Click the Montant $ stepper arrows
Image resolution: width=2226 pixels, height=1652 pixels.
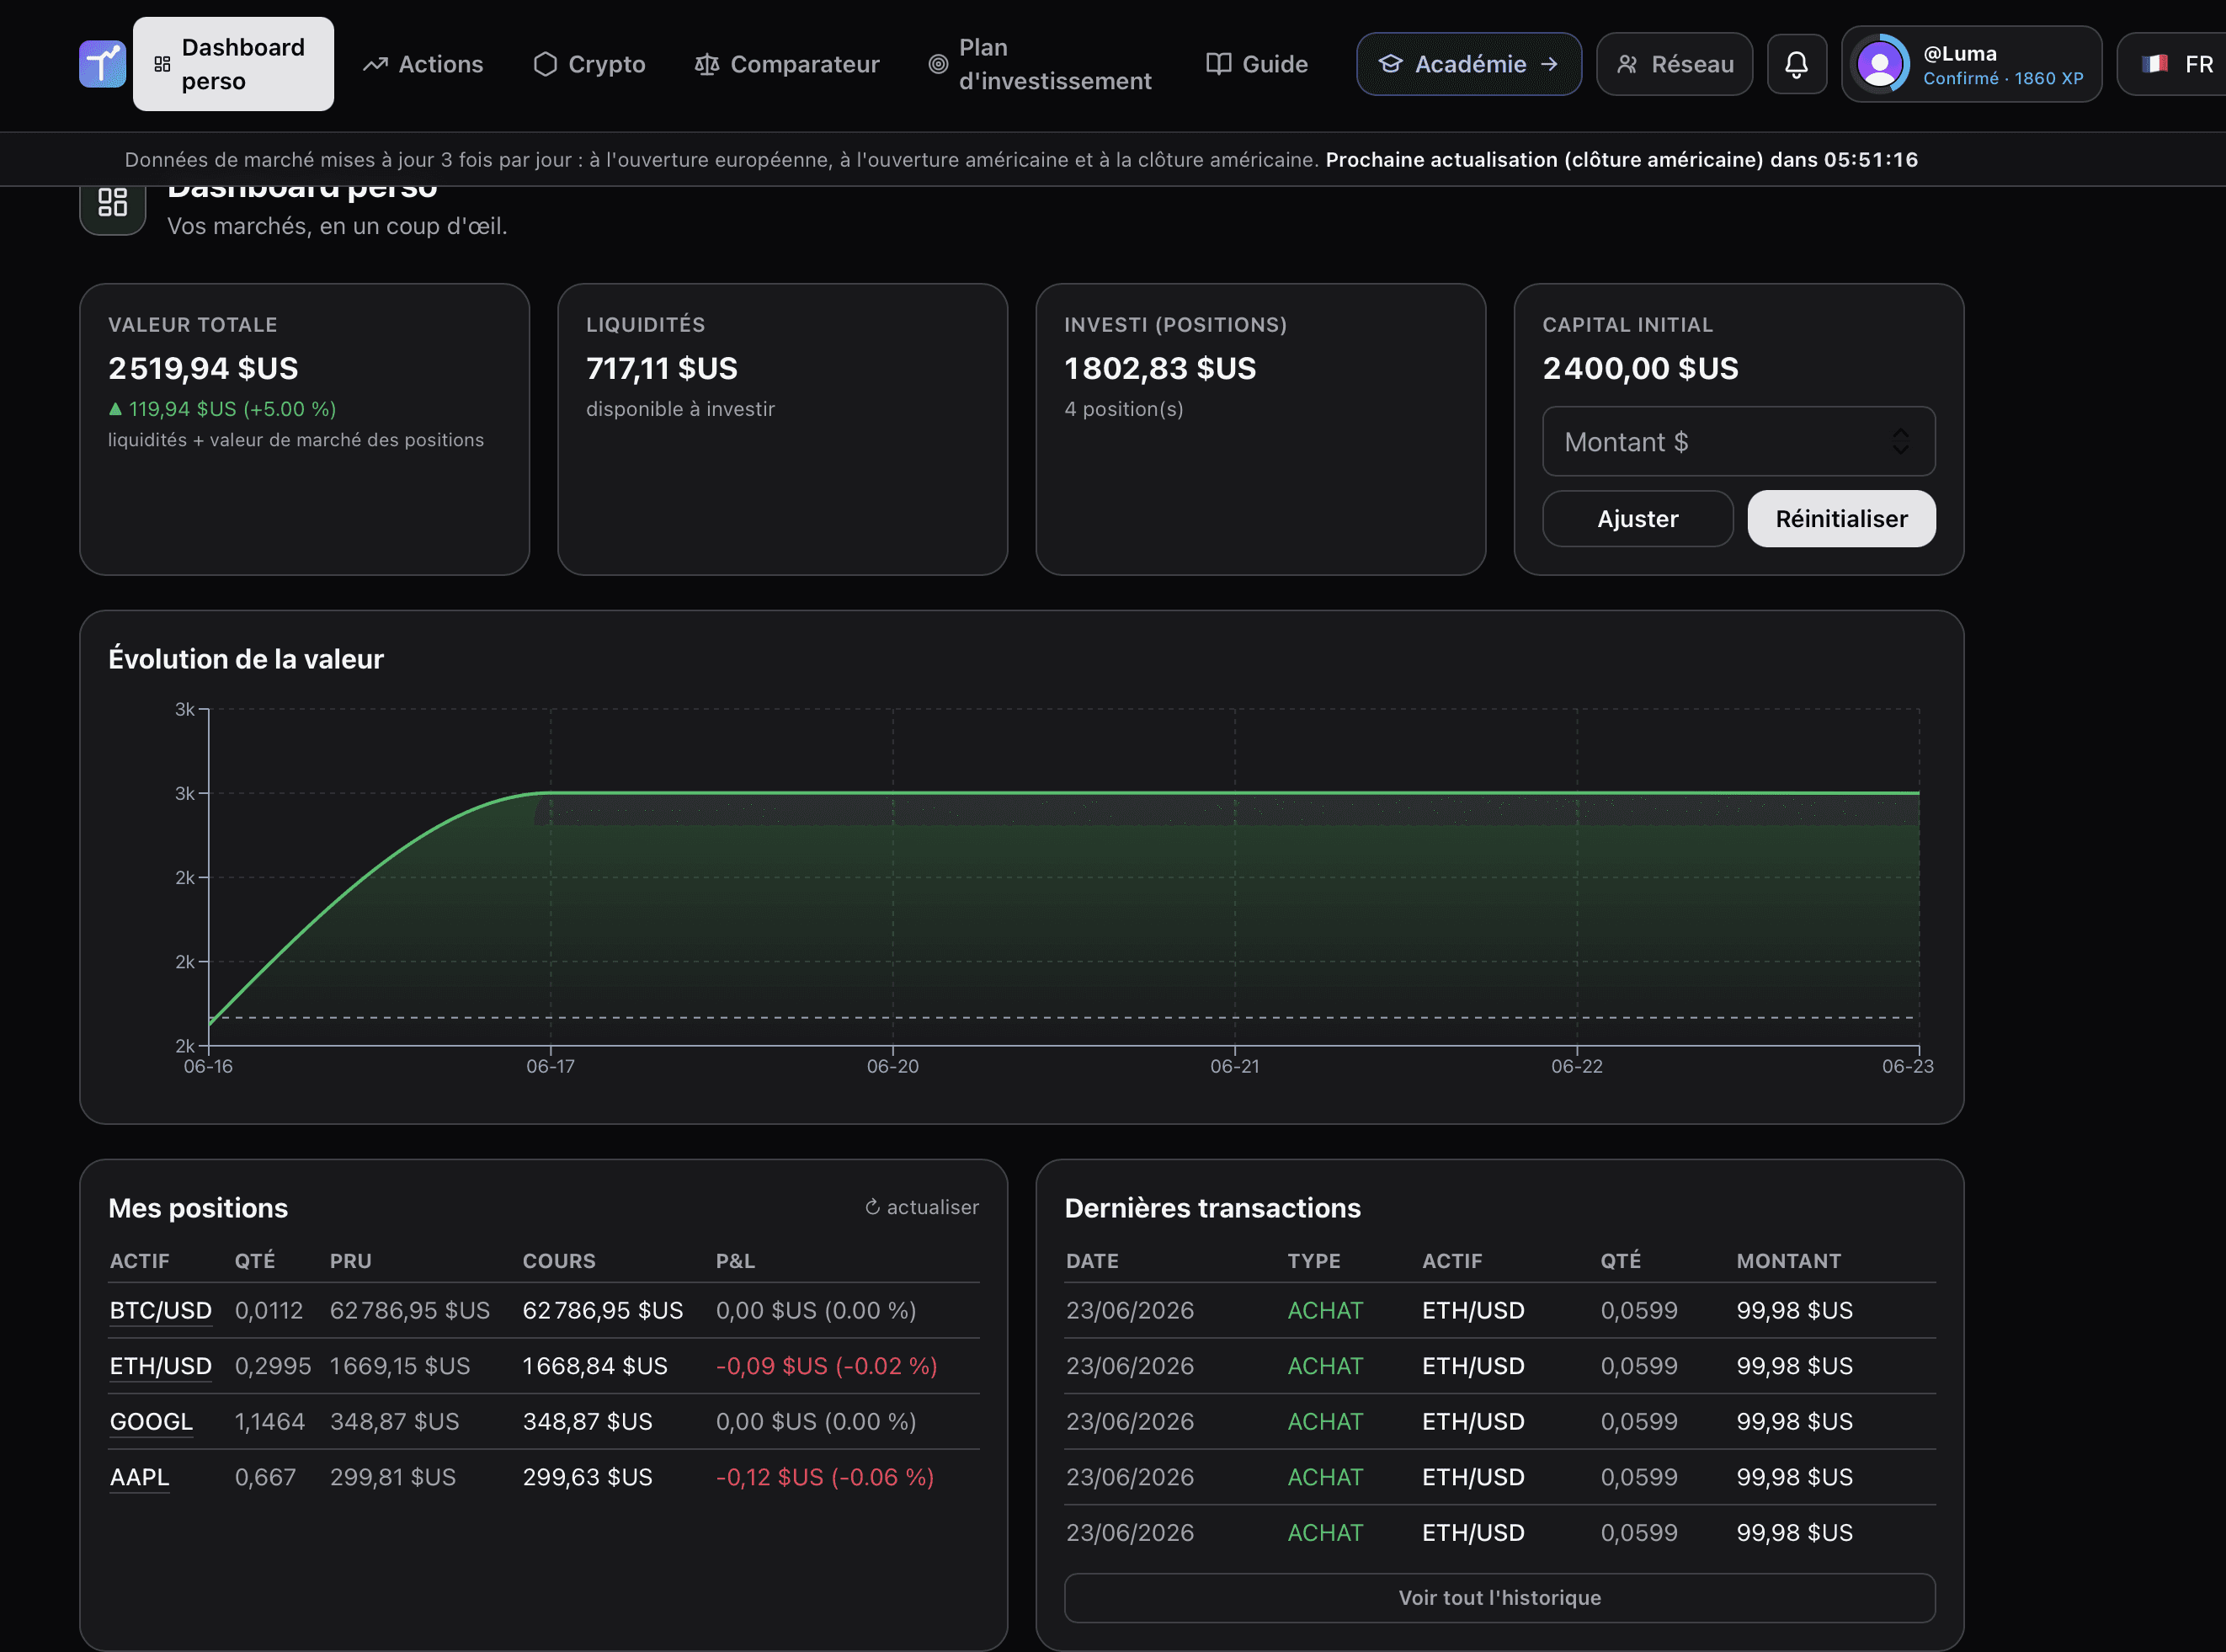pyautogui.click(x=1900, y=441)
